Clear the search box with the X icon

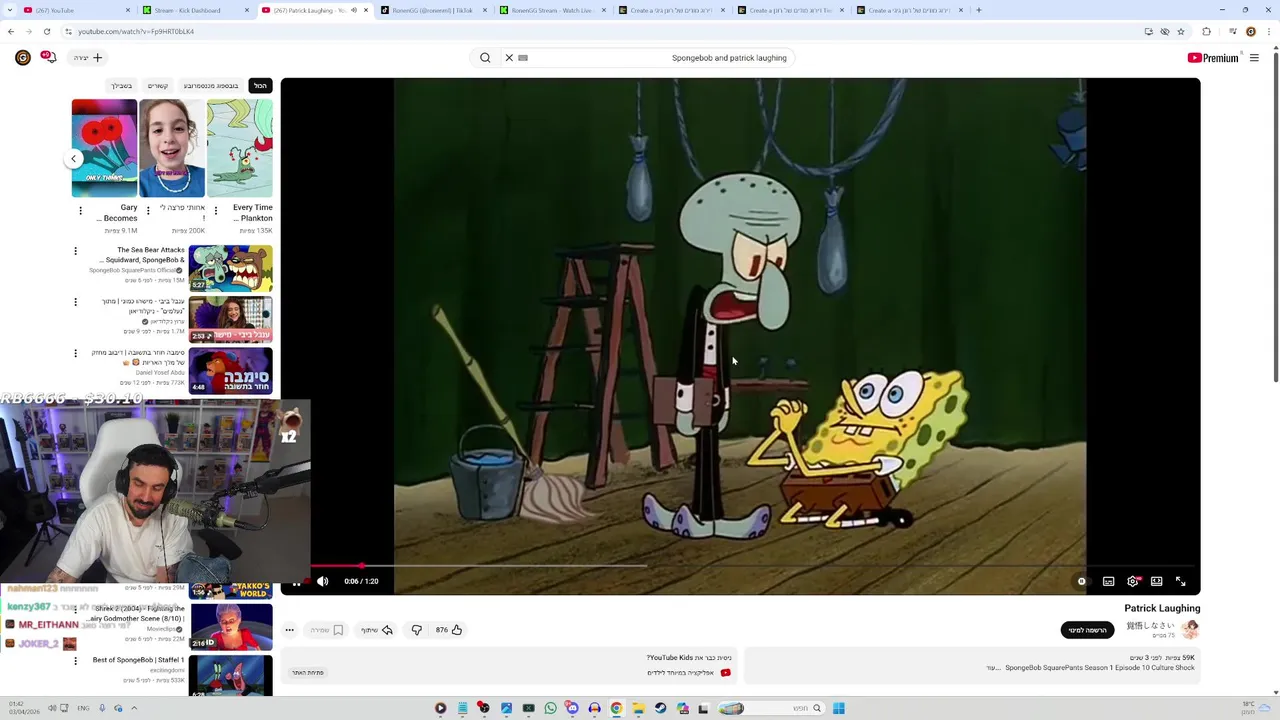[x=509, y=58]
